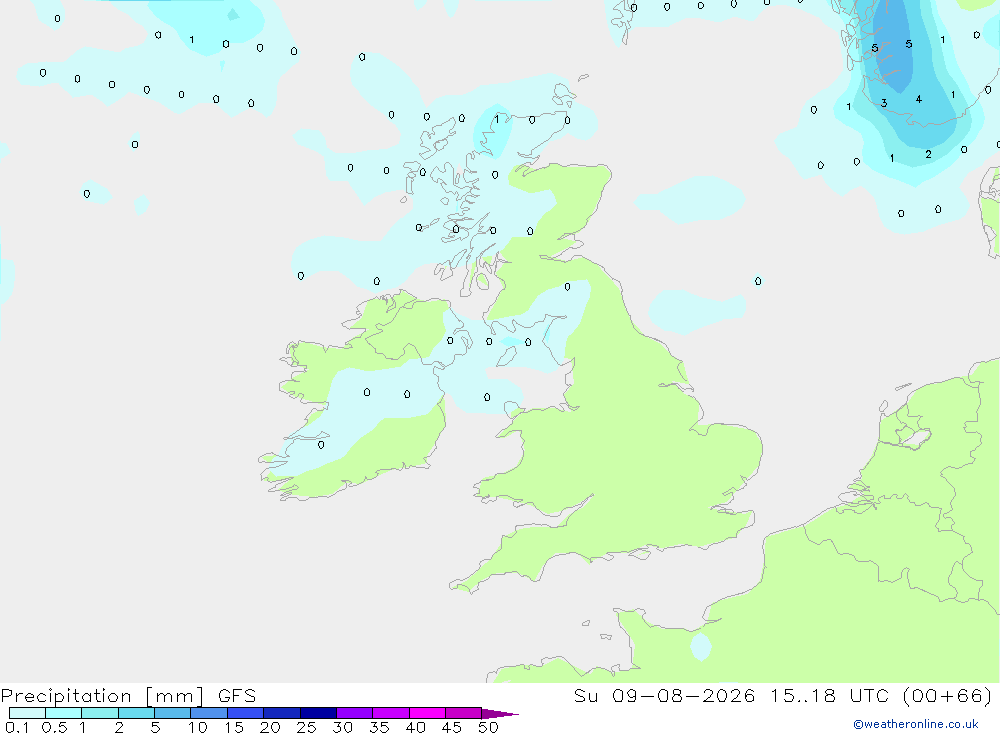
Task: Click the legend label '25'
Action: click(x=306, y=727)
